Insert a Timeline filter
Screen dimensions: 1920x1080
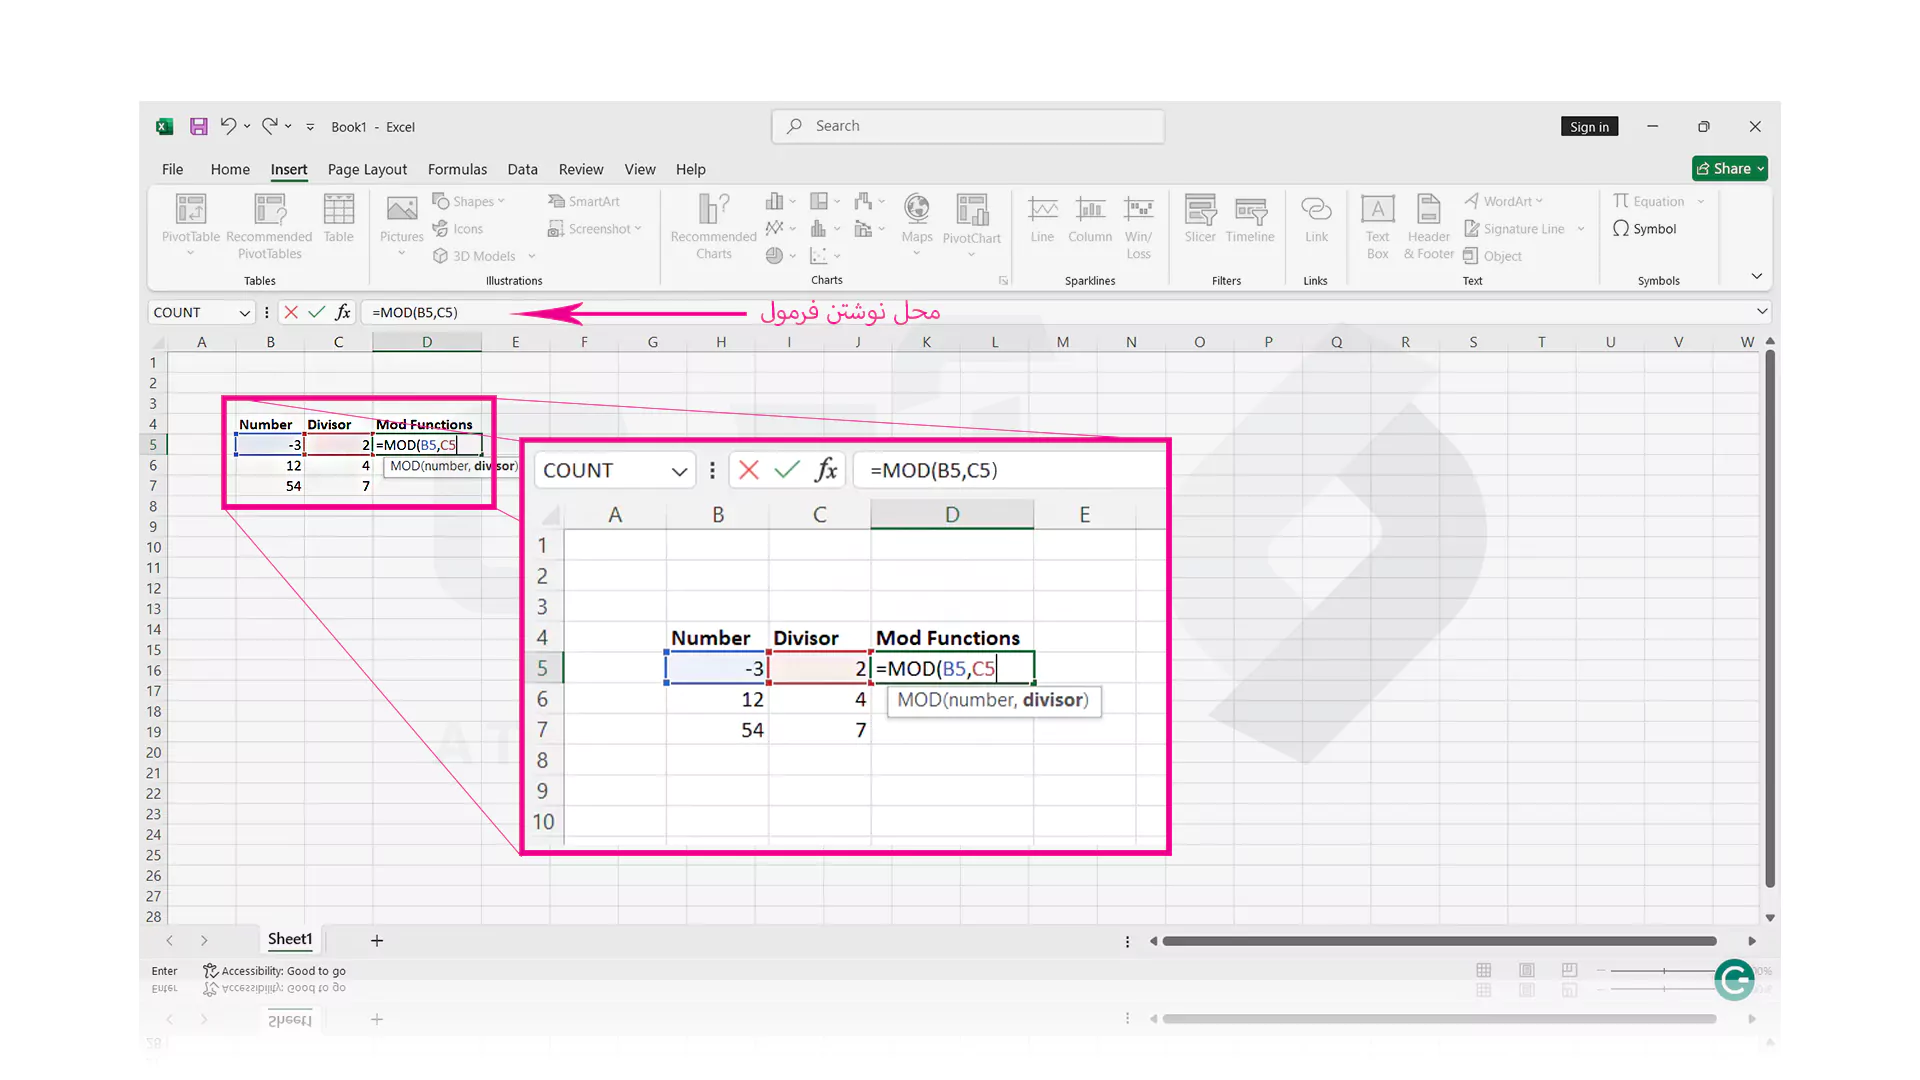point(1250,218)
